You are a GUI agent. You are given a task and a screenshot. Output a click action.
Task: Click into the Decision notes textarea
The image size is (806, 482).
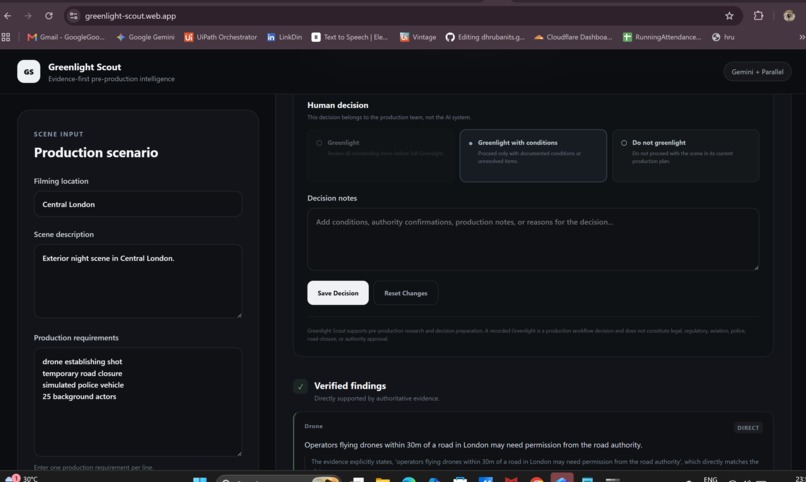pyautogui.click(x=533, y=239)
